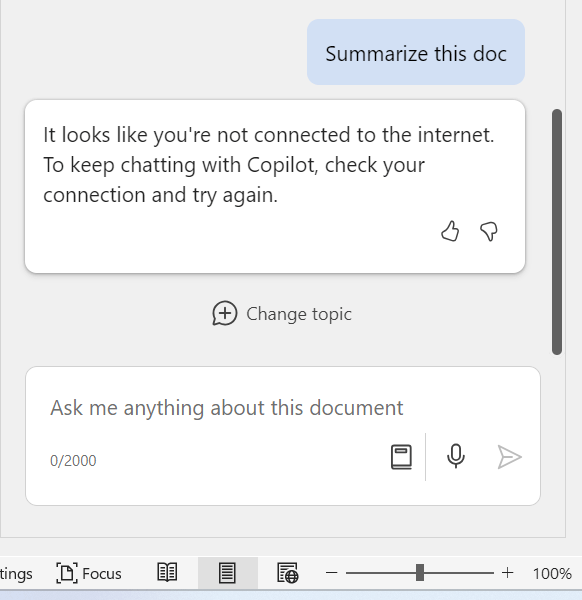
Task: Zoom in using the plus button
Action: (507, 573)
